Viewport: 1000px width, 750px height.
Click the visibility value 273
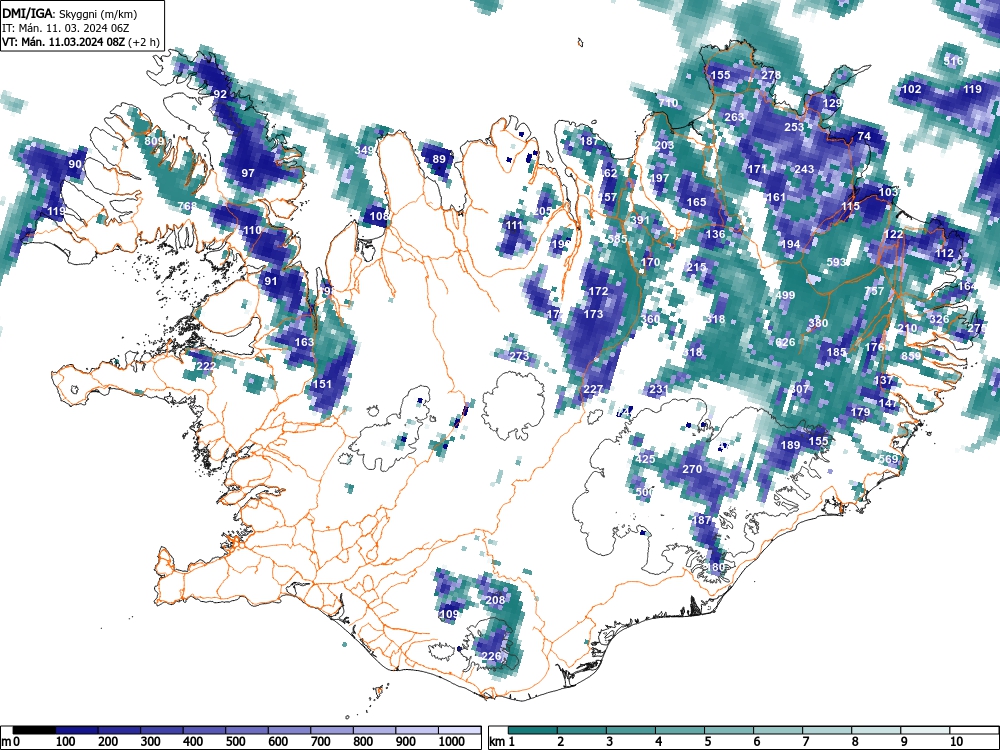tap(520, 356)
